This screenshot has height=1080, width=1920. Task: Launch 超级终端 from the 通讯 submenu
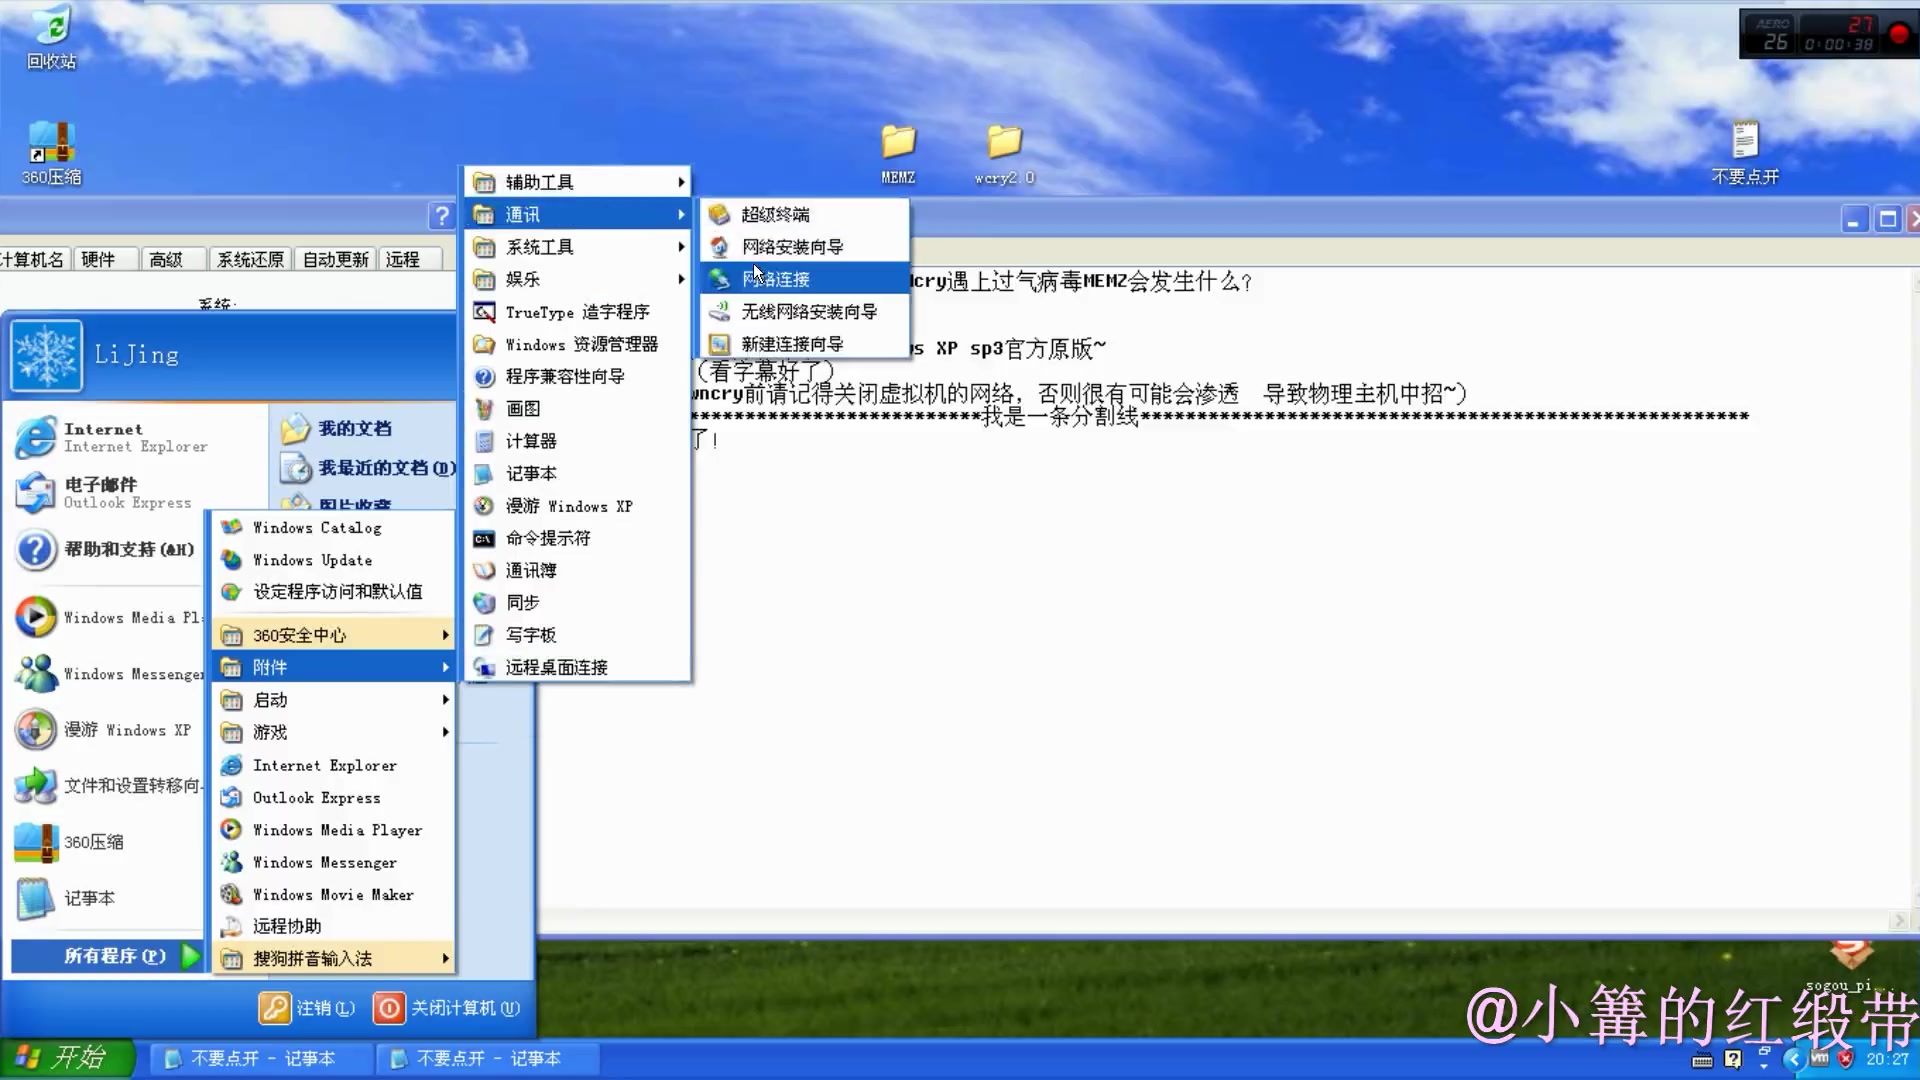coord(805,214)
